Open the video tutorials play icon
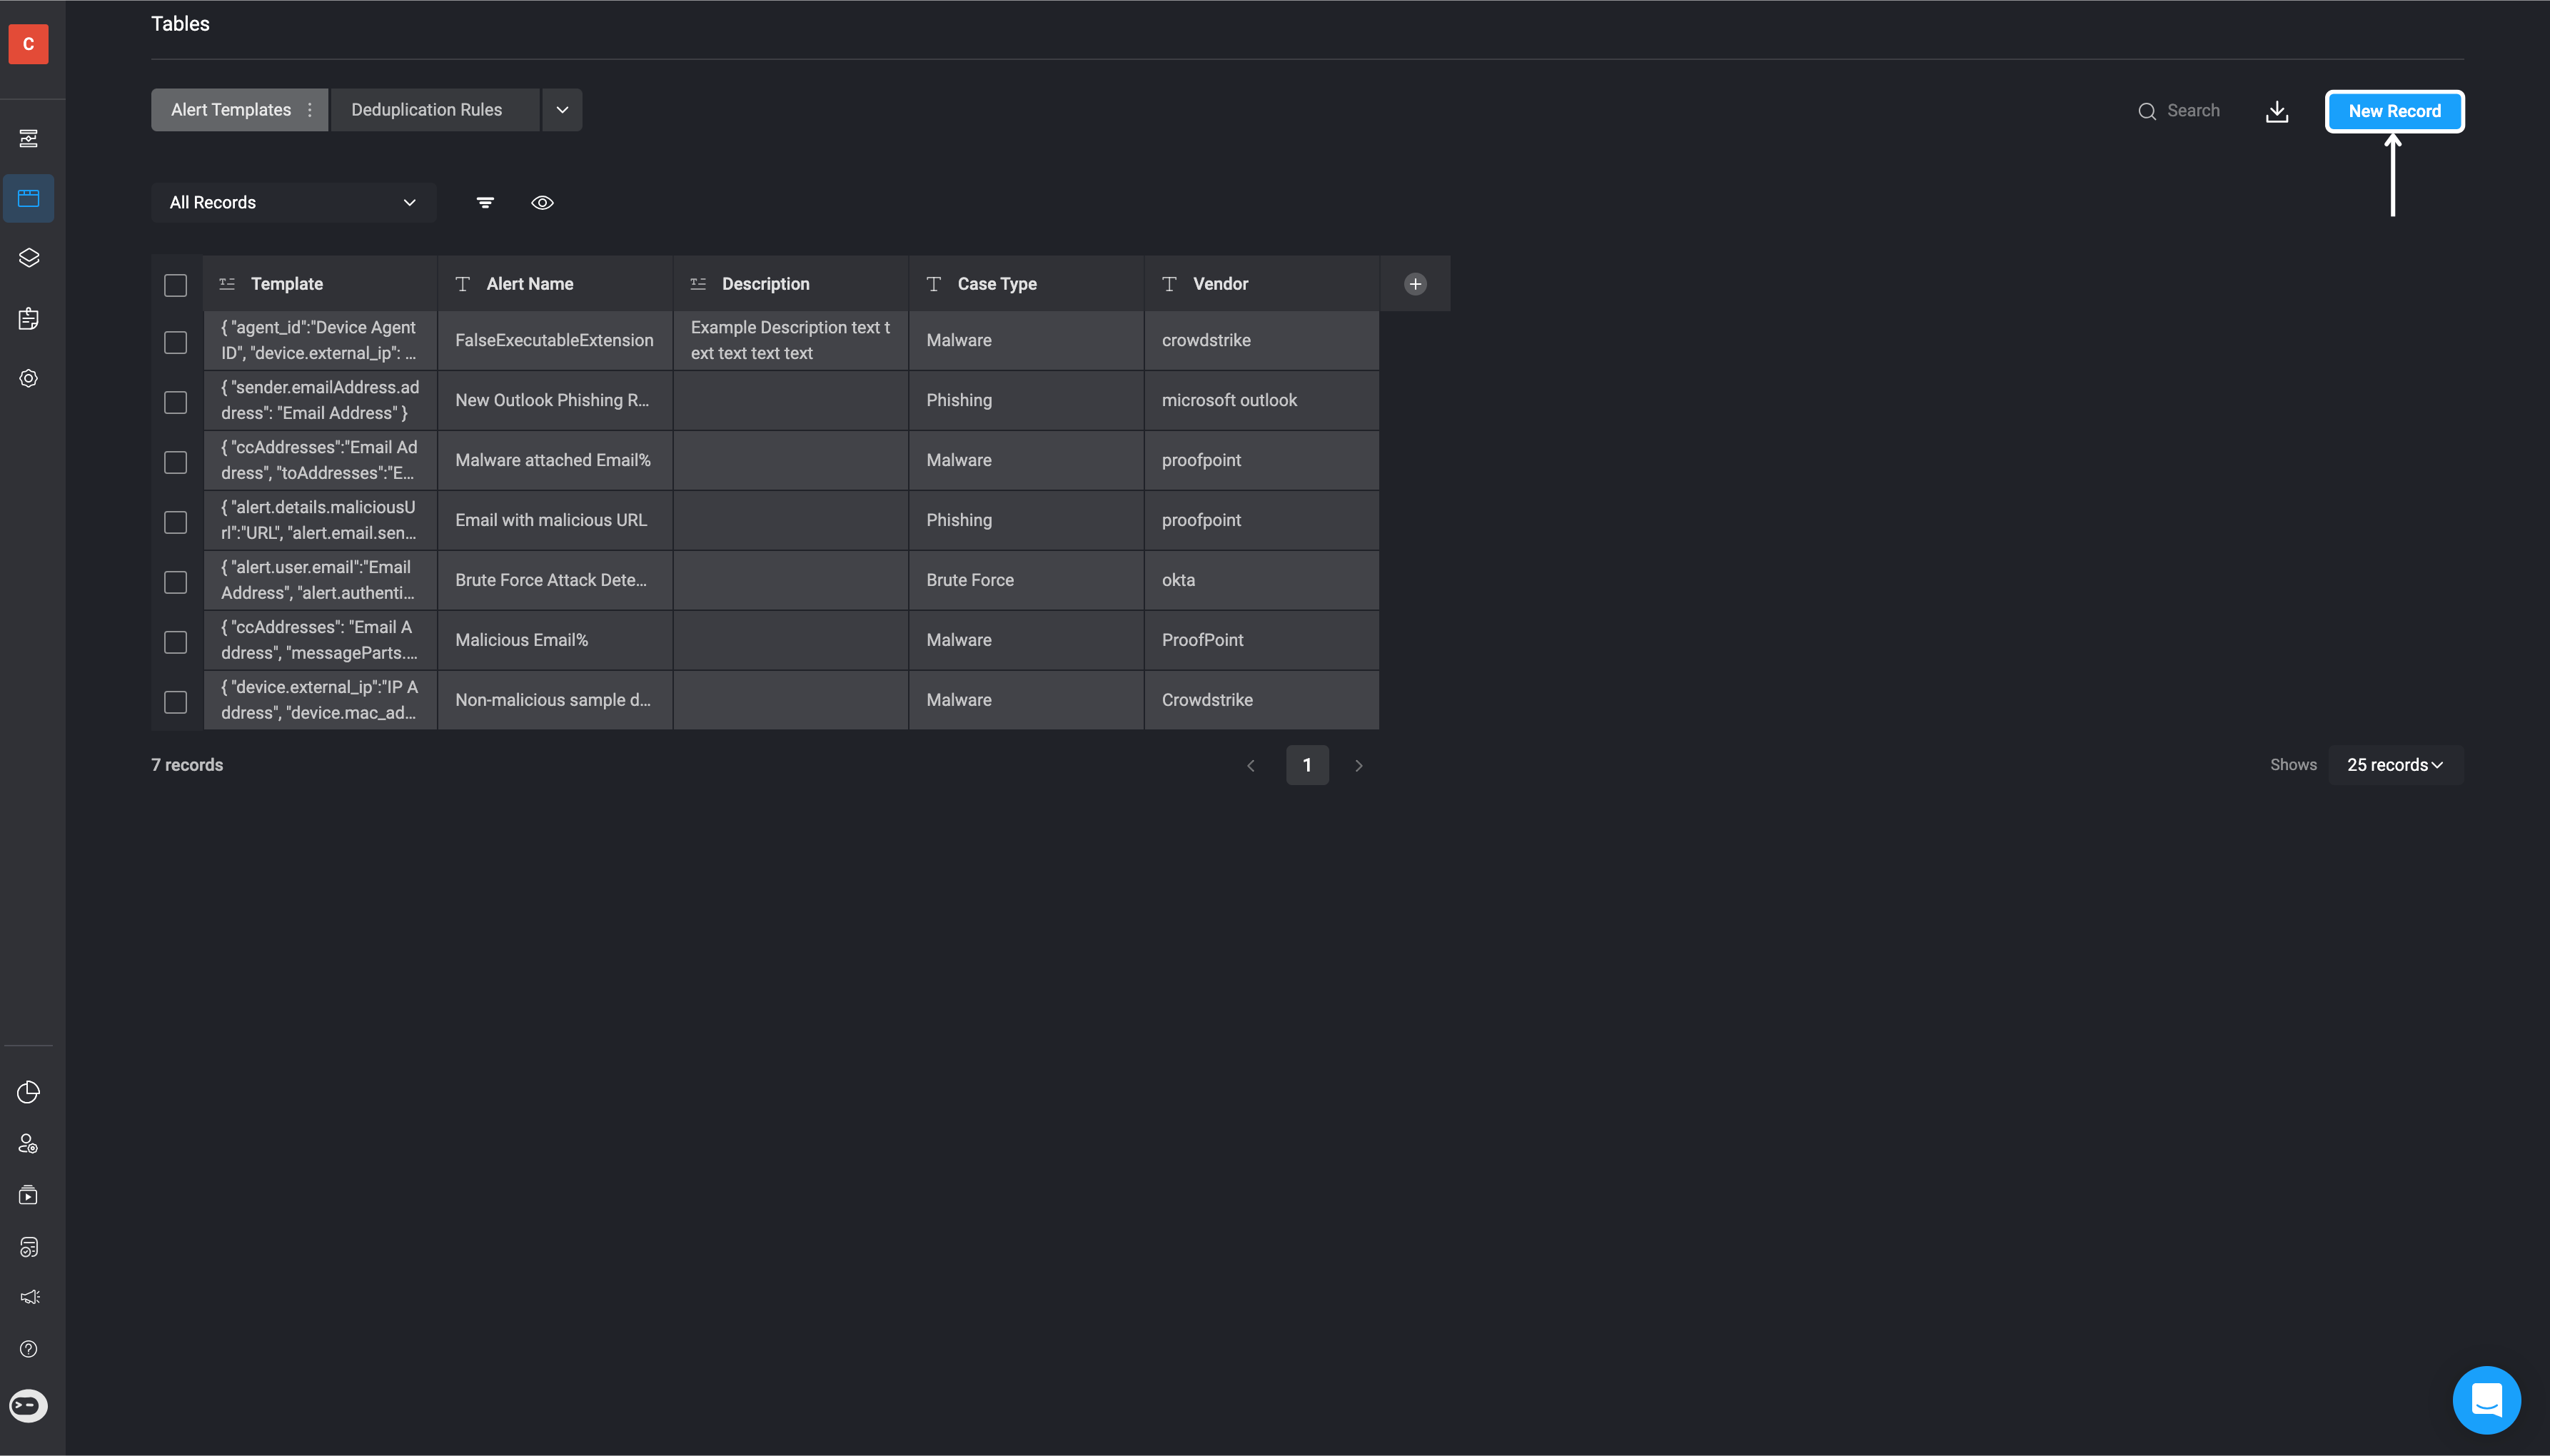 [x=29, y=1195]
